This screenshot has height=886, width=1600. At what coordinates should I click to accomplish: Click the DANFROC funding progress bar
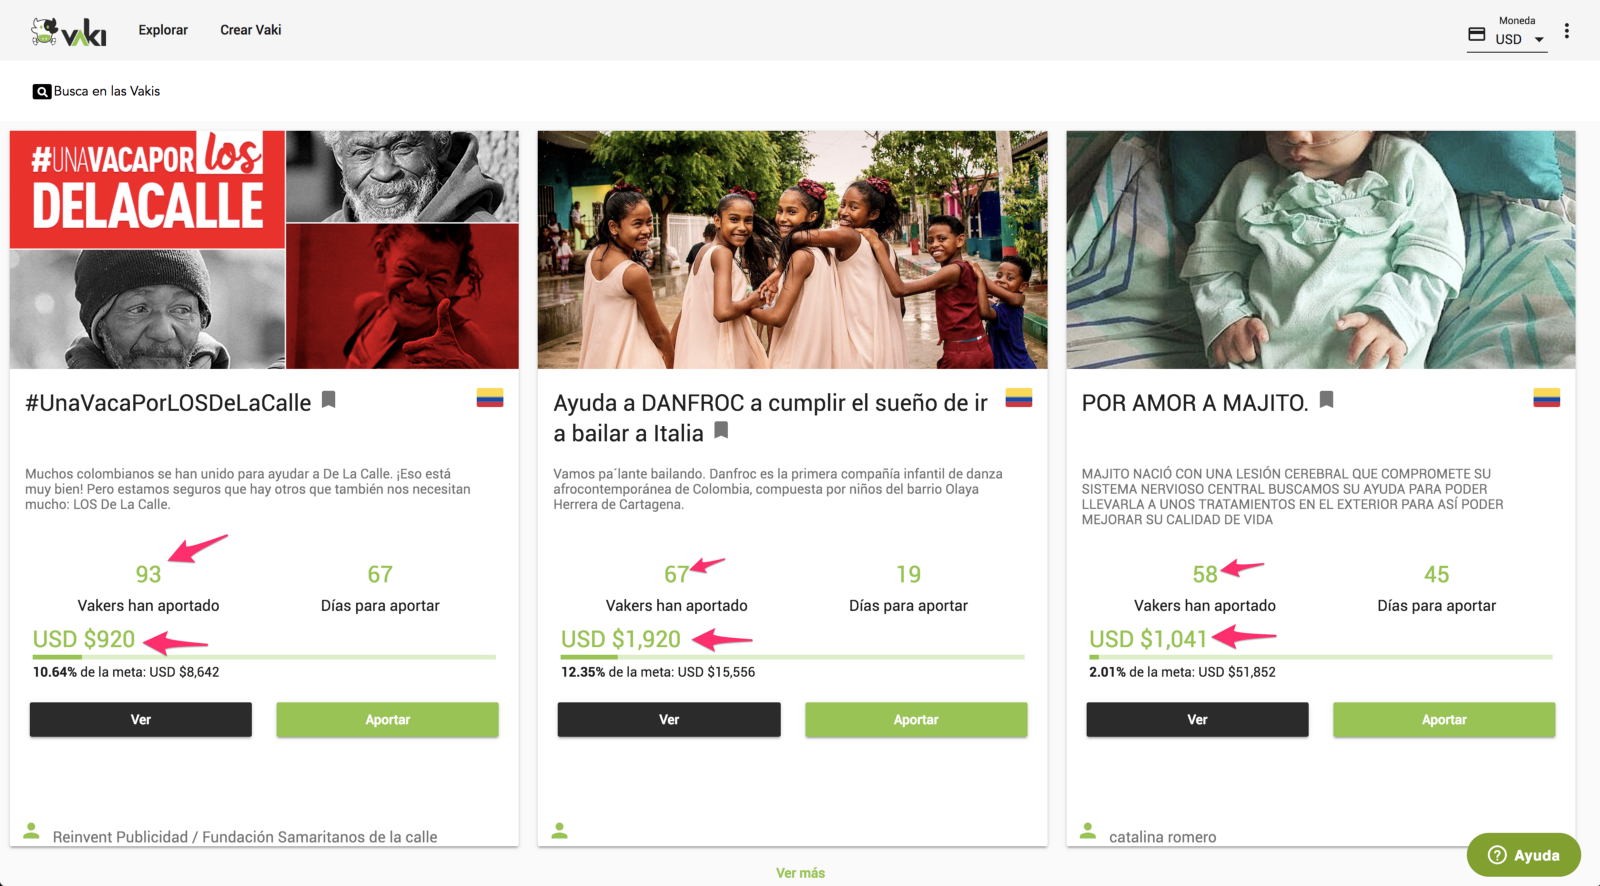pos(792,657)
